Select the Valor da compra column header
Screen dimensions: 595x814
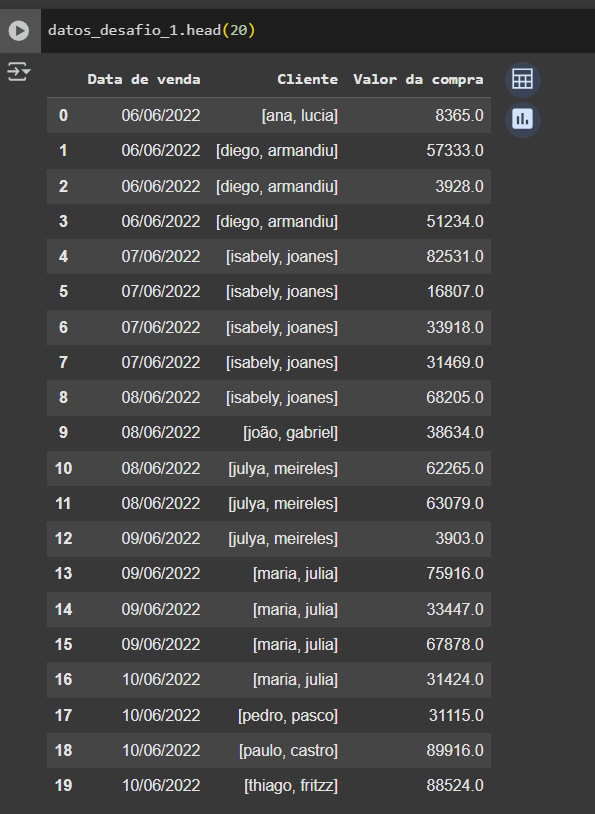click(418, 79)
